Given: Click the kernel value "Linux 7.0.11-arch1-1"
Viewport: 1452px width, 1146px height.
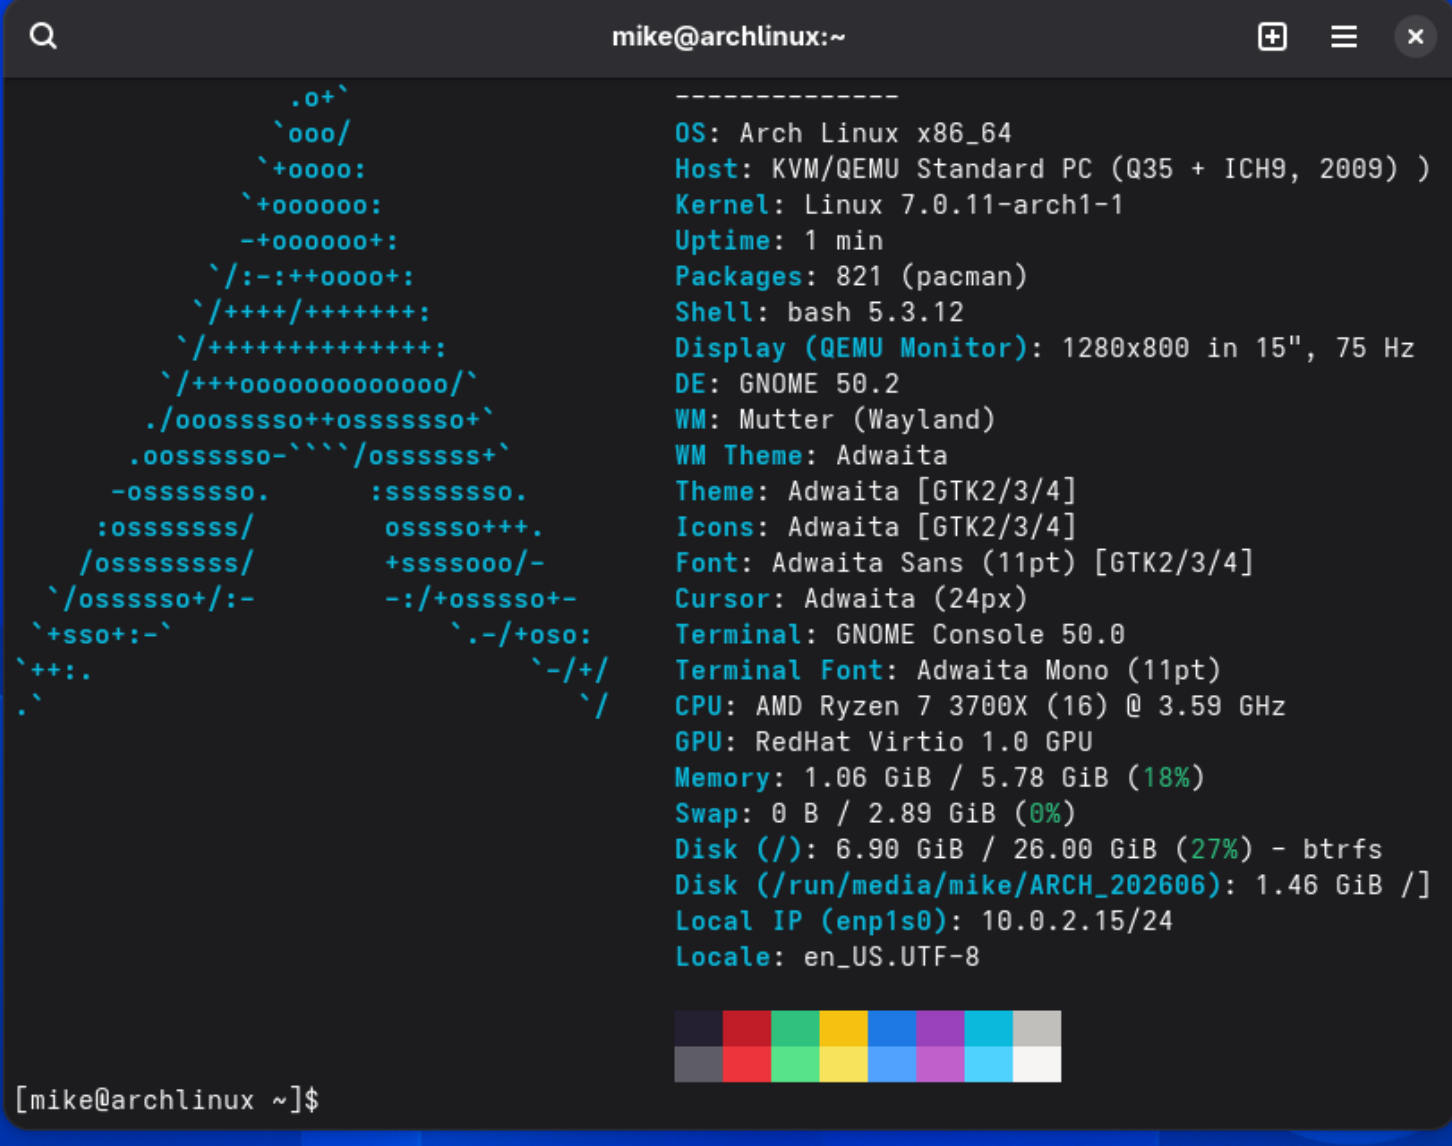Looking at the screenshot, I should (964, 205).
